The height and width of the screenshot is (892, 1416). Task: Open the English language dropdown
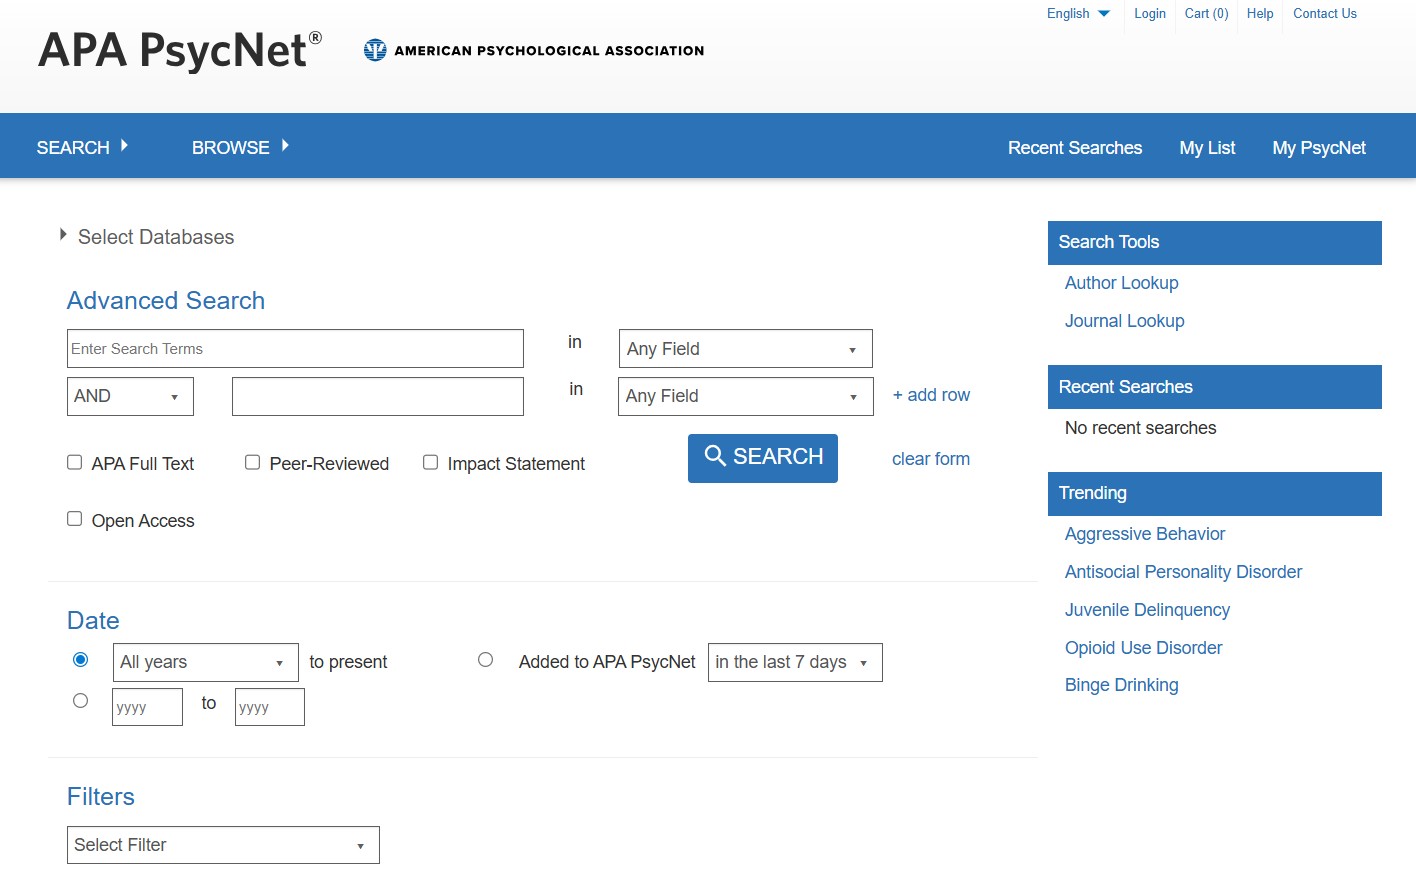[x=1078, y=13]
